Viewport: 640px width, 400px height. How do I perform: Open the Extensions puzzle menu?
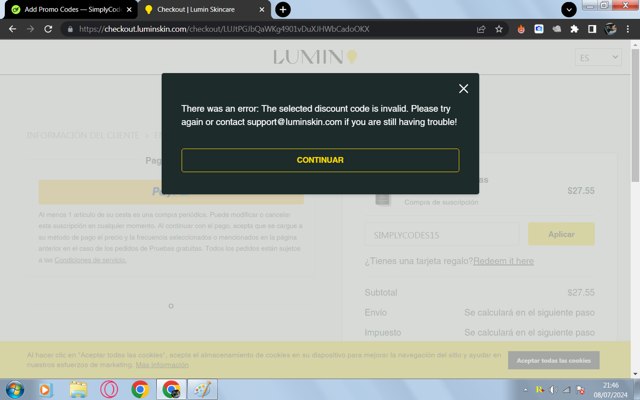click(574, 29)
